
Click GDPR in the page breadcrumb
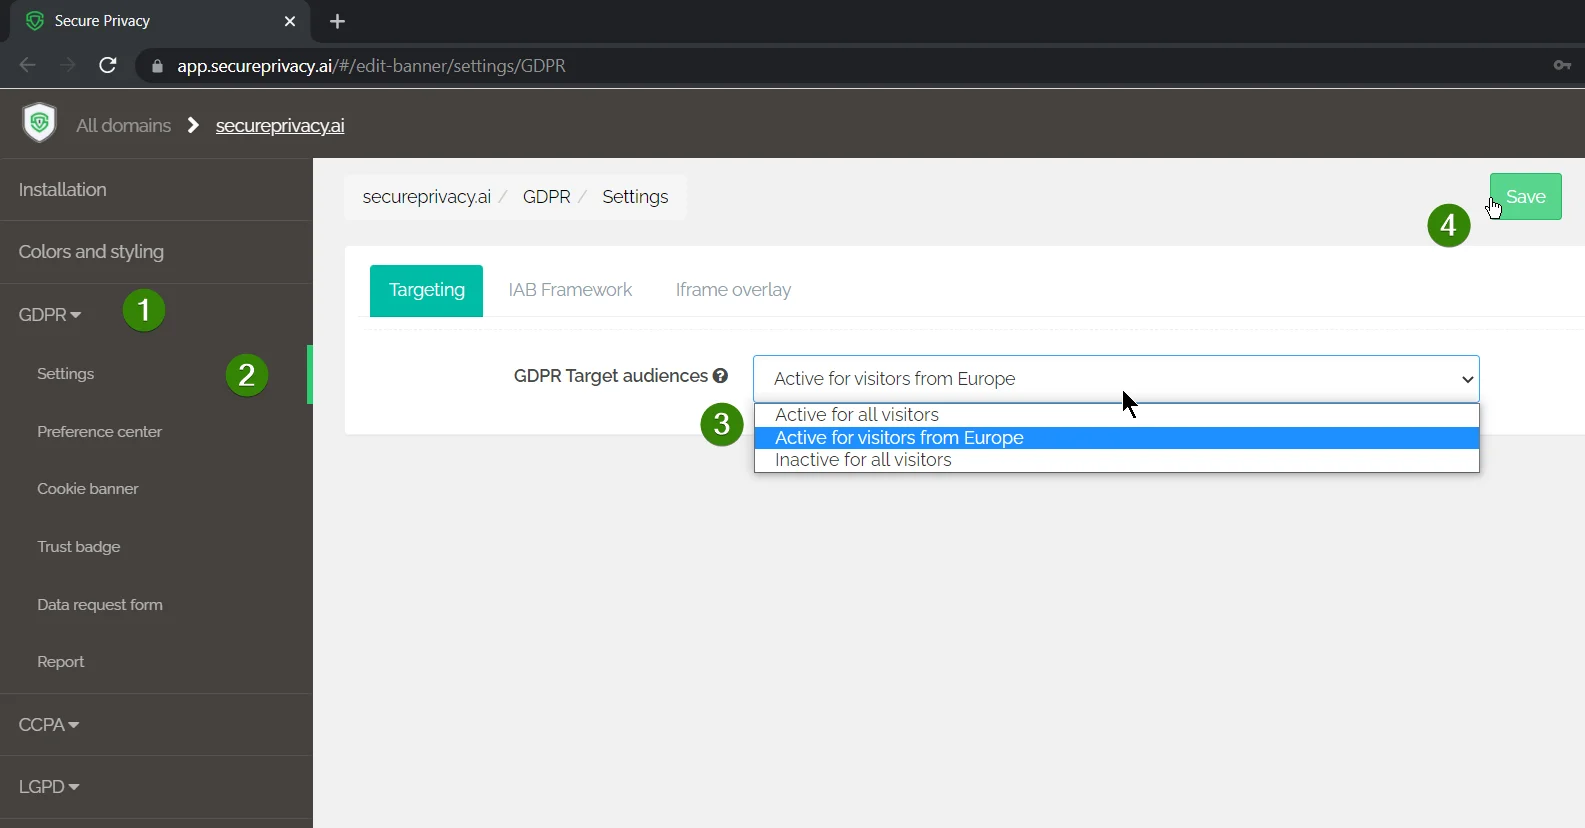pos(546,197)
